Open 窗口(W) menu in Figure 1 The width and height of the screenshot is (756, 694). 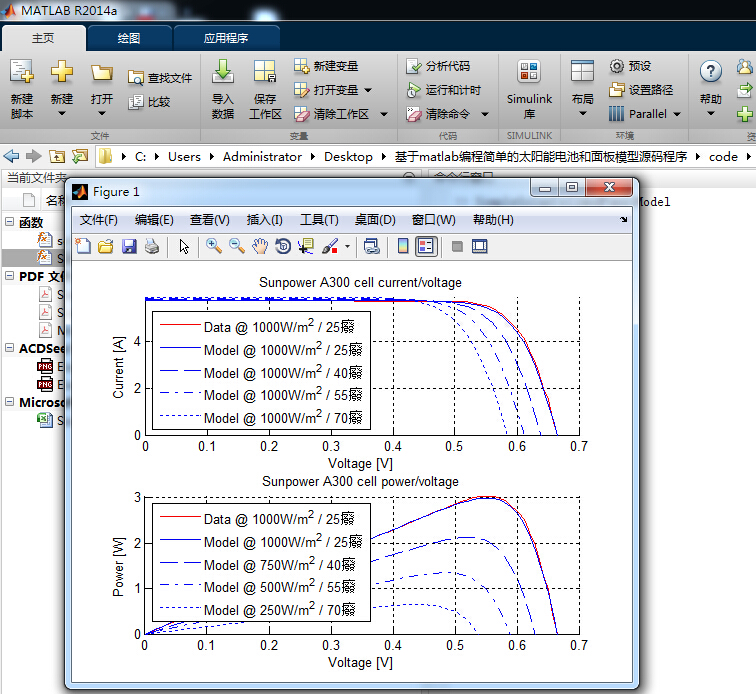pyautogui.click(x=433, y=220)
